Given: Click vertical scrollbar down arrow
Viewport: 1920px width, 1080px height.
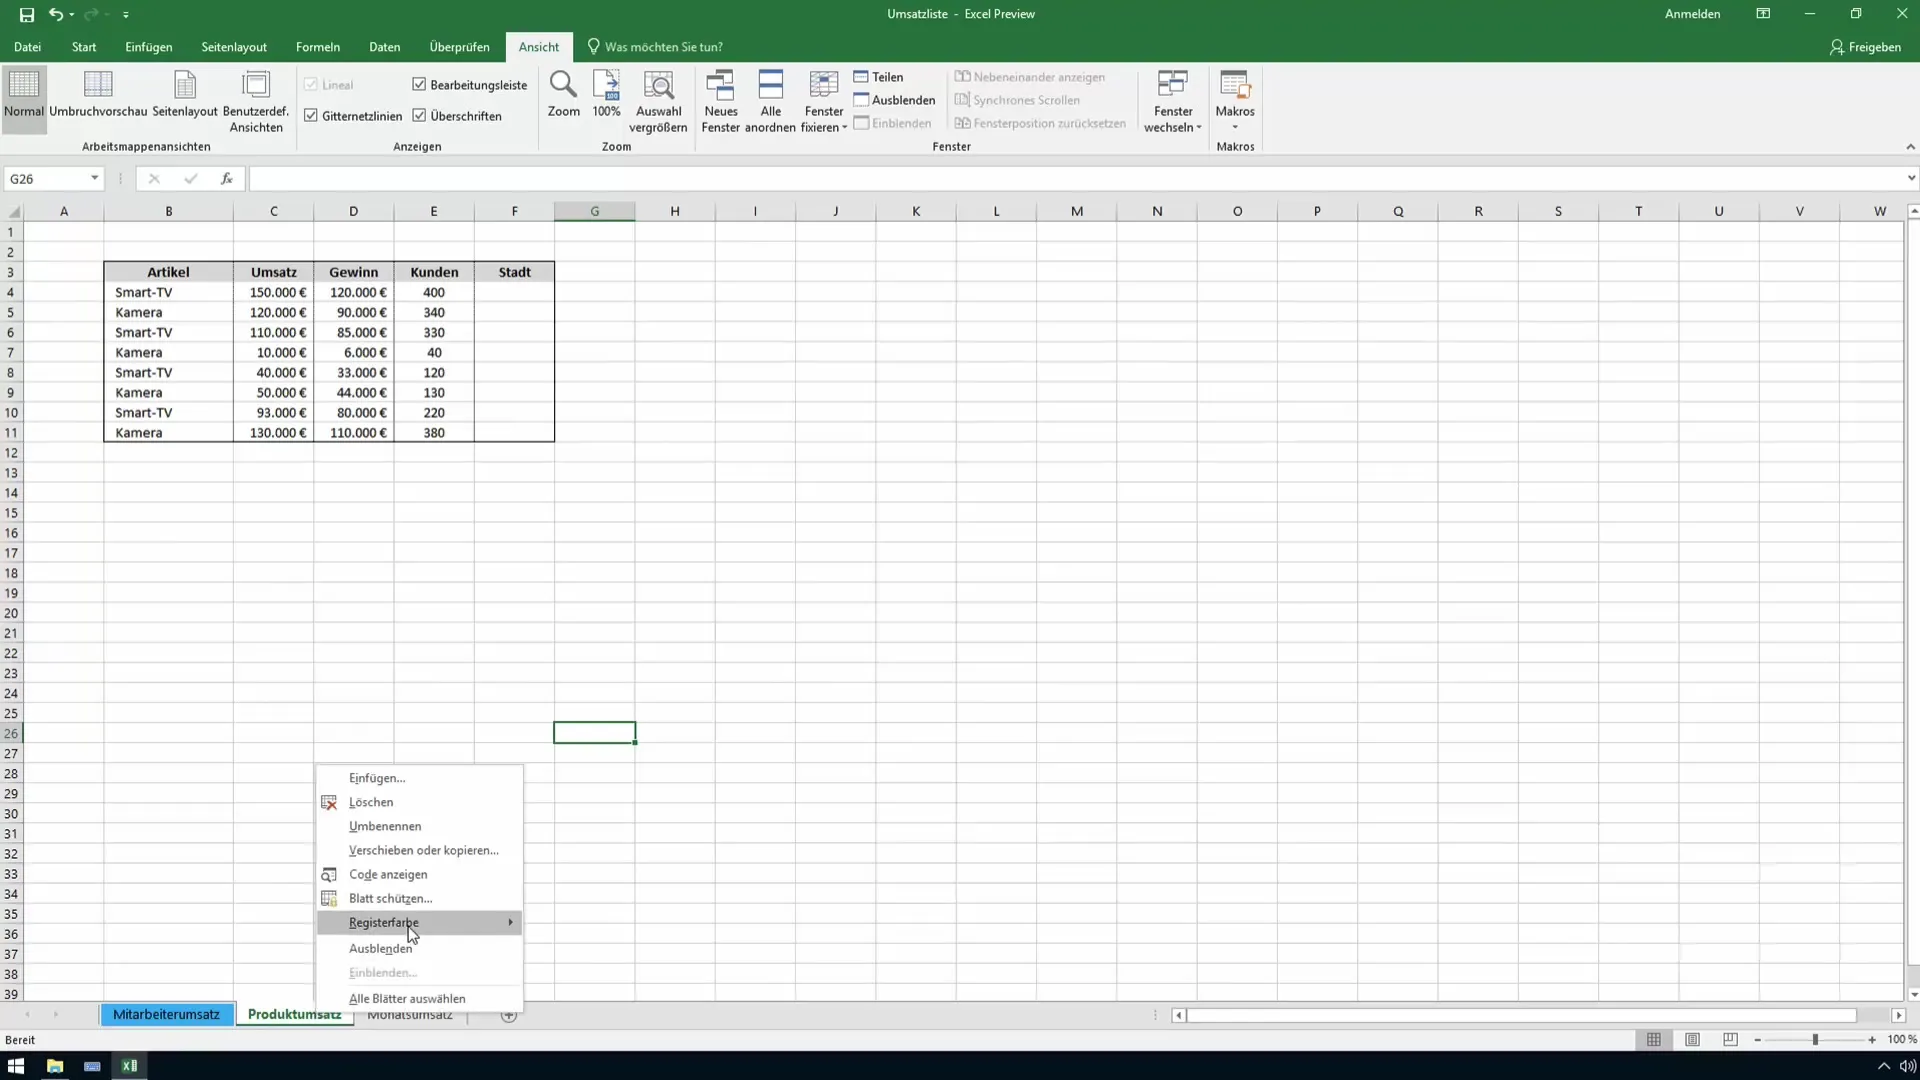Looking at the screenshot, I should click(1914, 994).
